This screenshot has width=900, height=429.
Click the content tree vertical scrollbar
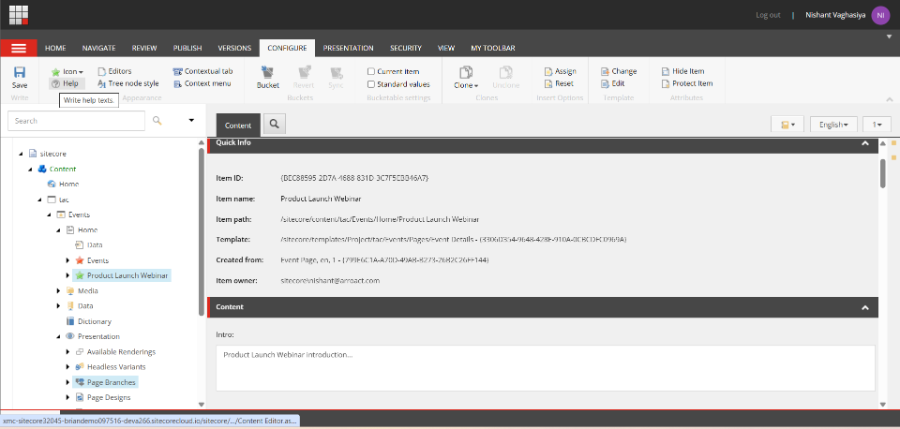point(201,233)
